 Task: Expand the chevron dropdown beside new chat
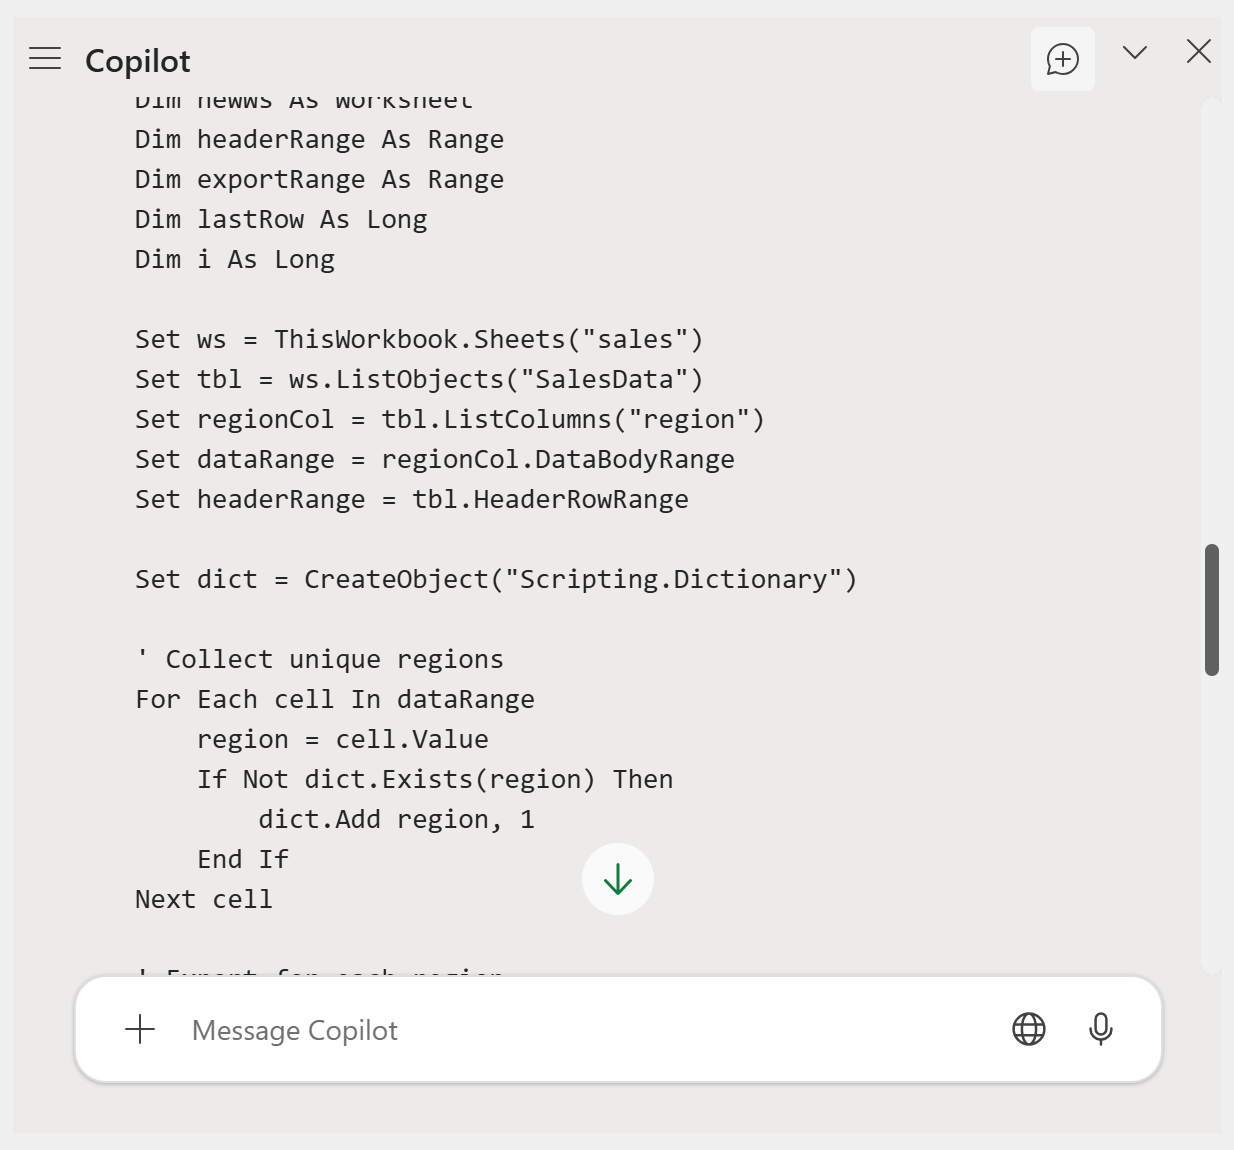point(1134,53)
